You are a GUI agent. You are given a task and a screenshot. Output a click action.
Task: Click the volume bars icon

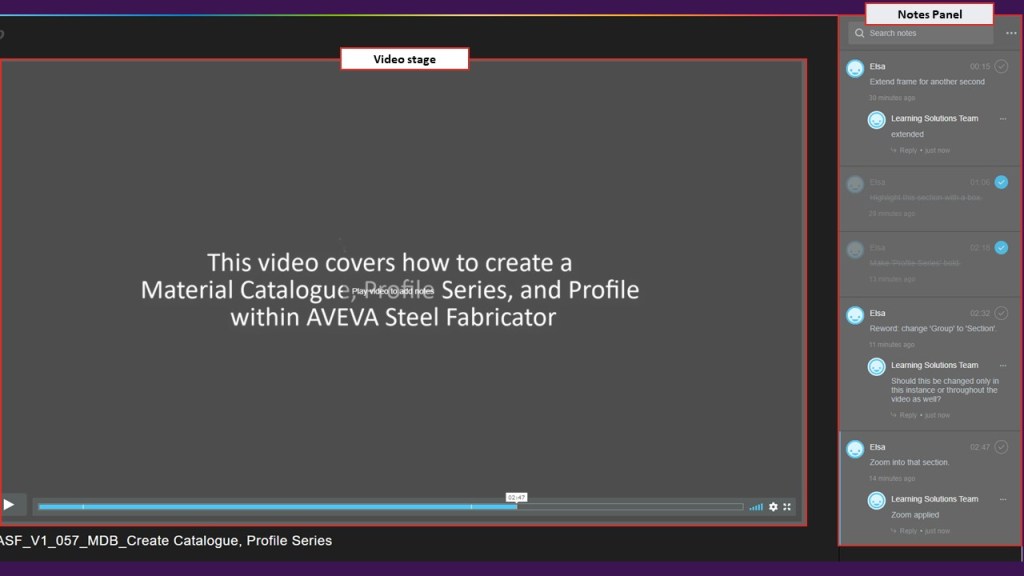(756, 507)
